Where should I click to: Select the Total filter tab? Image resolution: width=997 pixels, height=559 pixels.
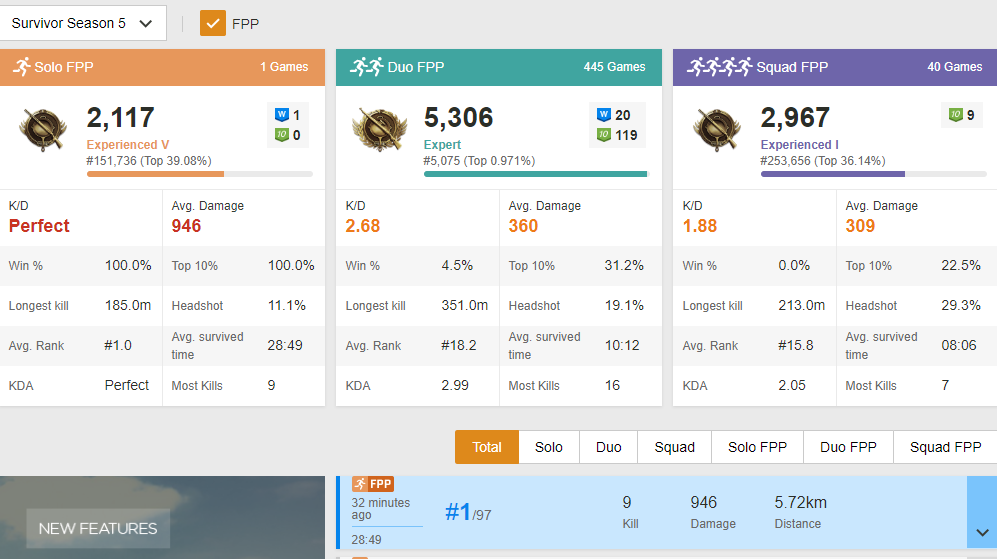[x=487, y=447]
